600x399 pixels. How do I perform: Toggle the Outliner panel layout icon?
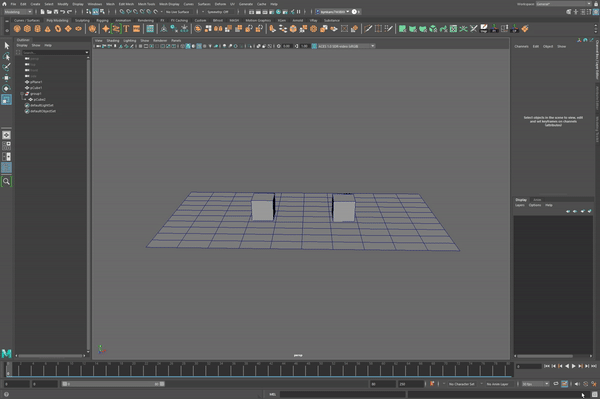pos(7,167)
